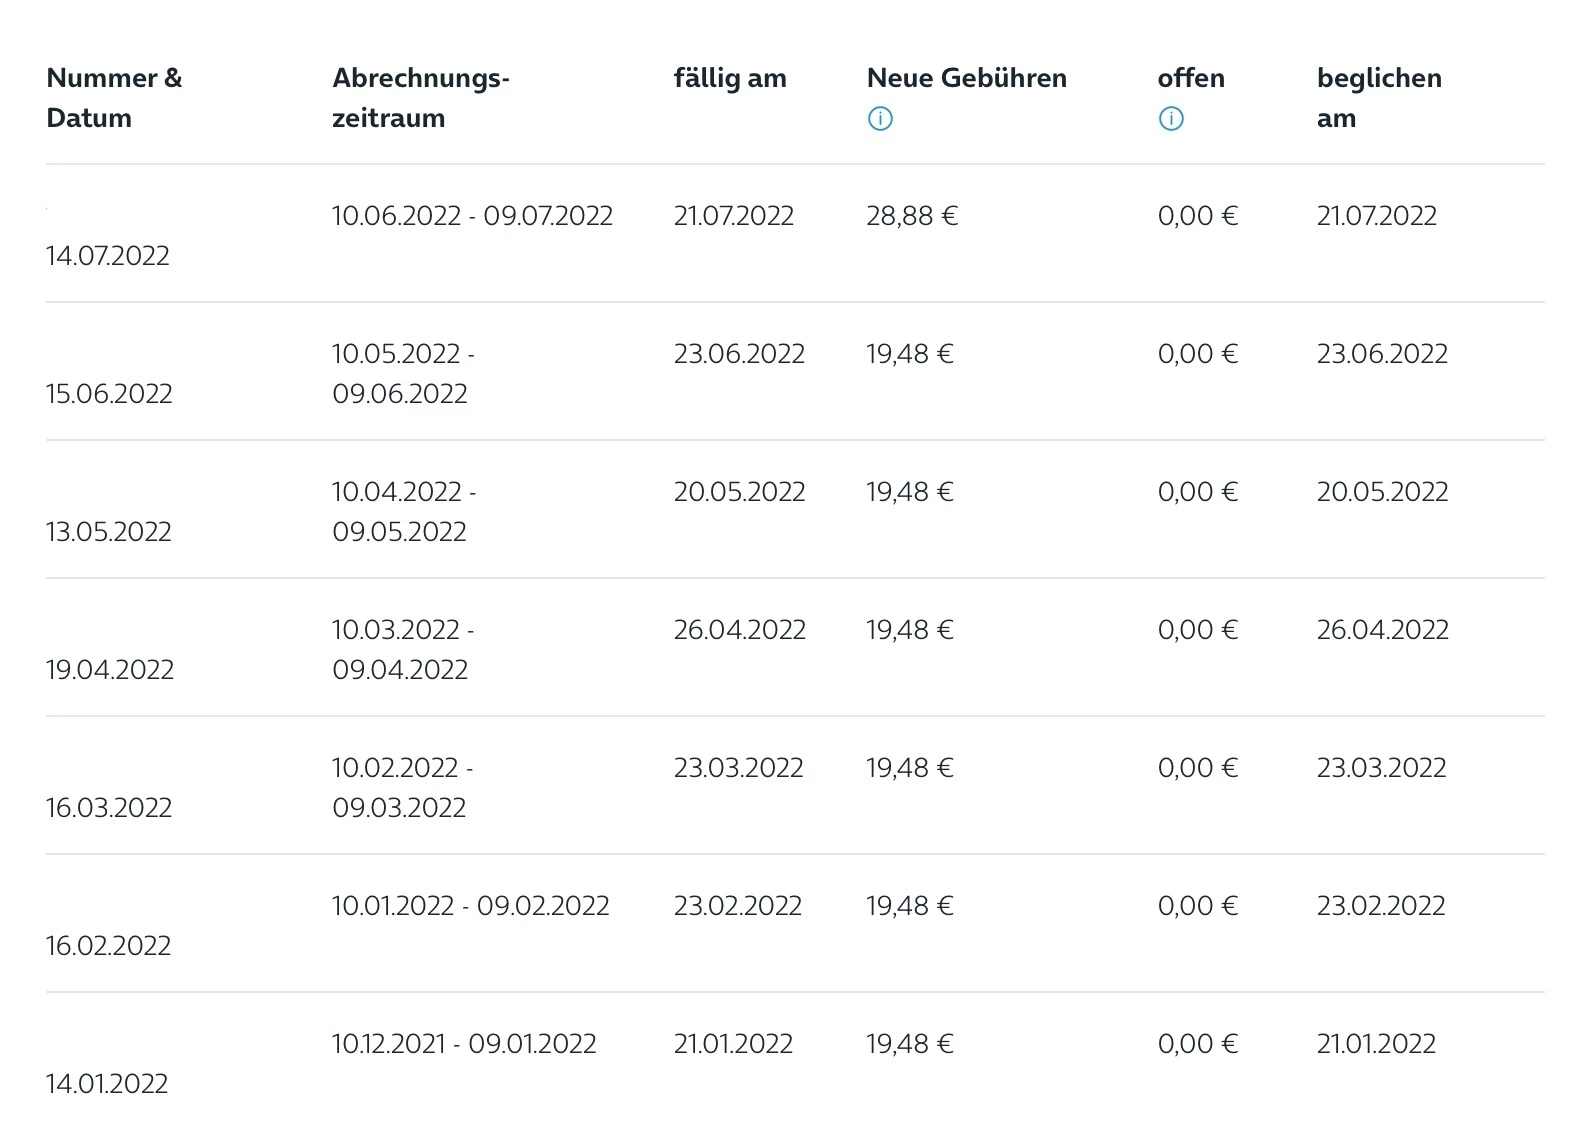This screenshot has height=1126, width=1574.
Task: Click the Nummer & Datum column header
Action: [114, 98]
